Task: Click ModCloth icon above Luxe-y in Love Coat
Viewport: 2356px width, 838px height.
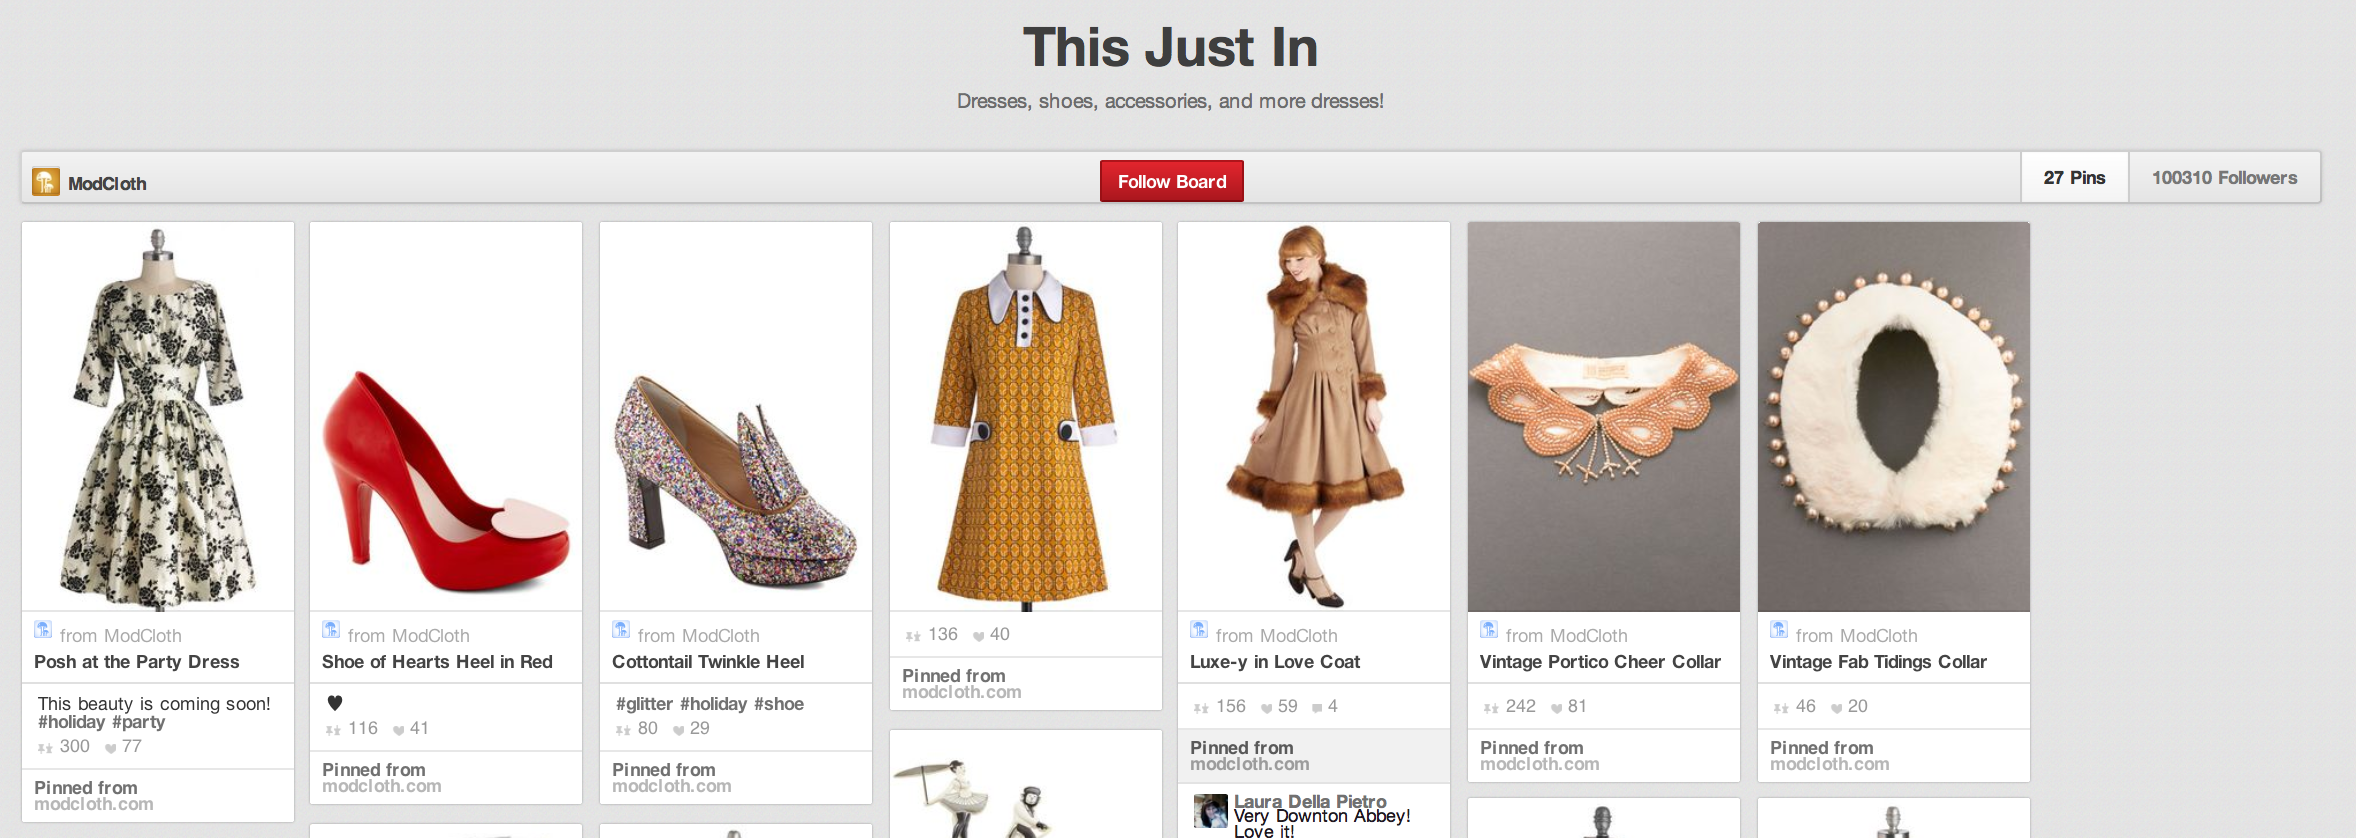Action: [x=1199, y=629]
